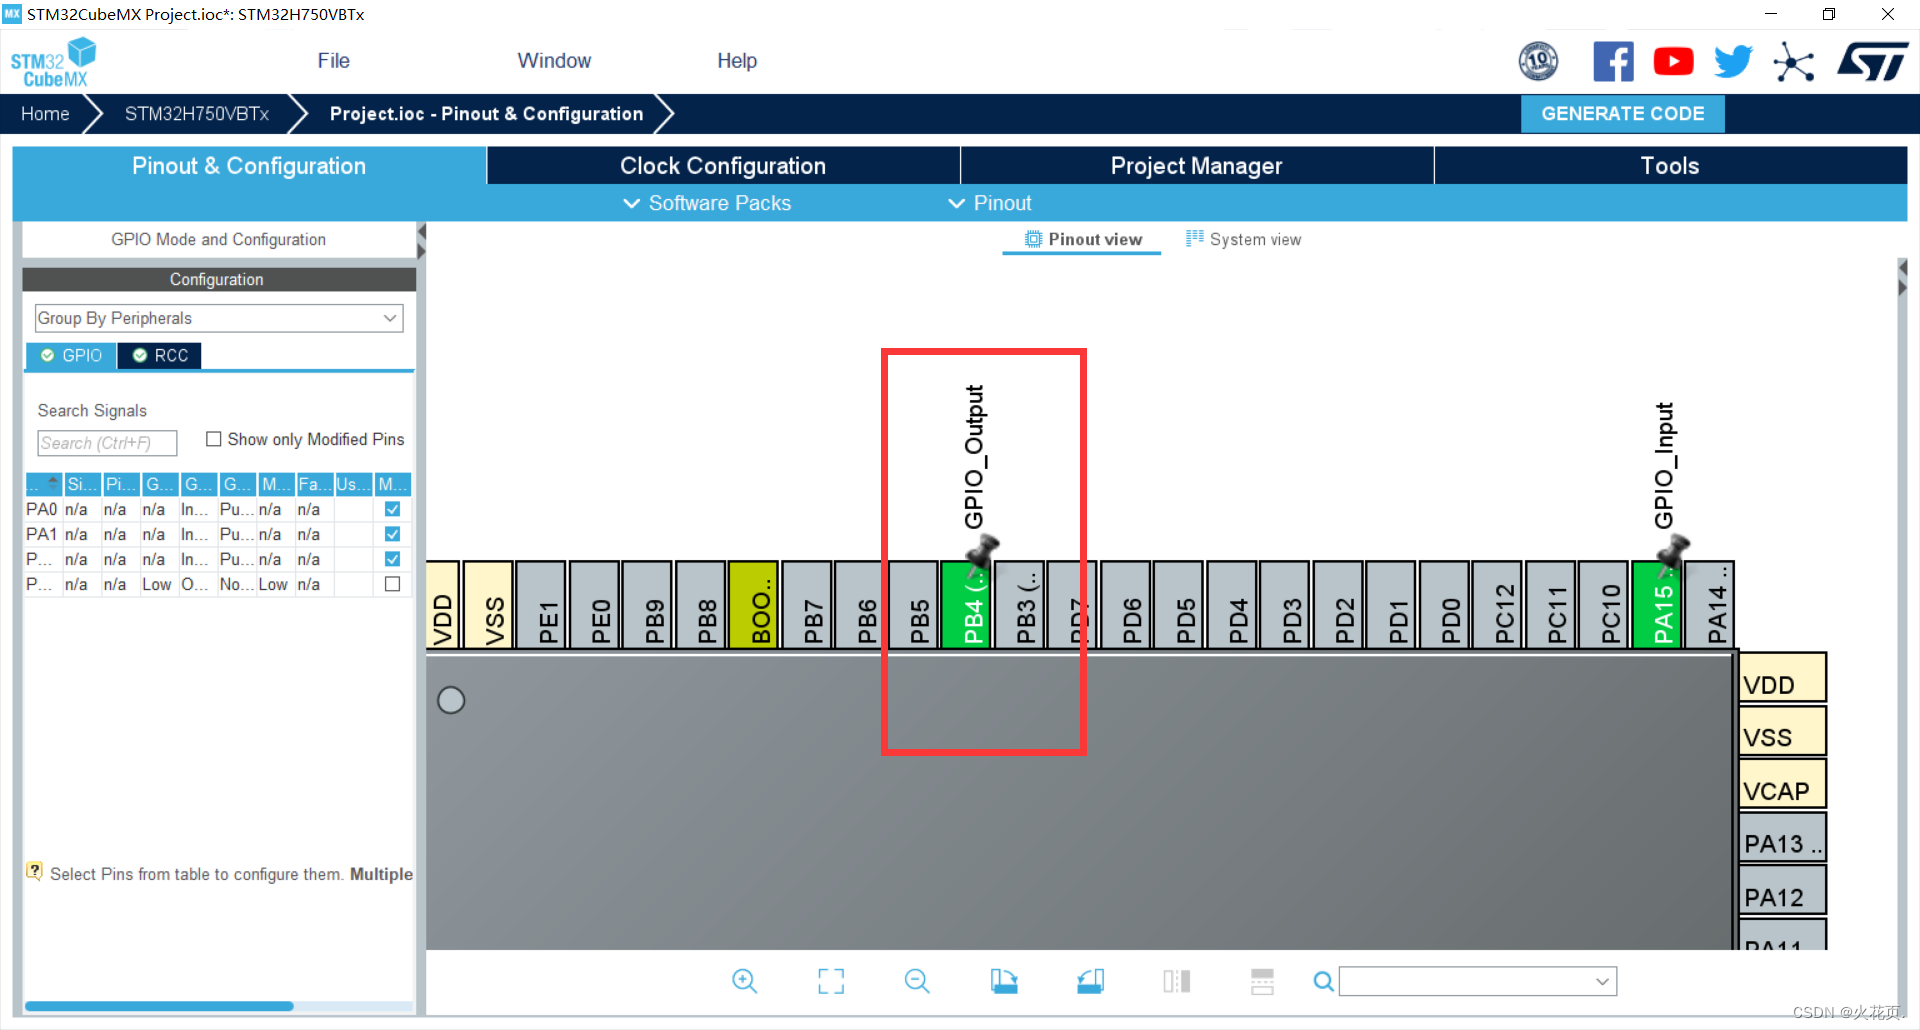Screen dimensions: 1920x1030
Task: Rotate the chip counter-clockwise
Action: 1091,981
